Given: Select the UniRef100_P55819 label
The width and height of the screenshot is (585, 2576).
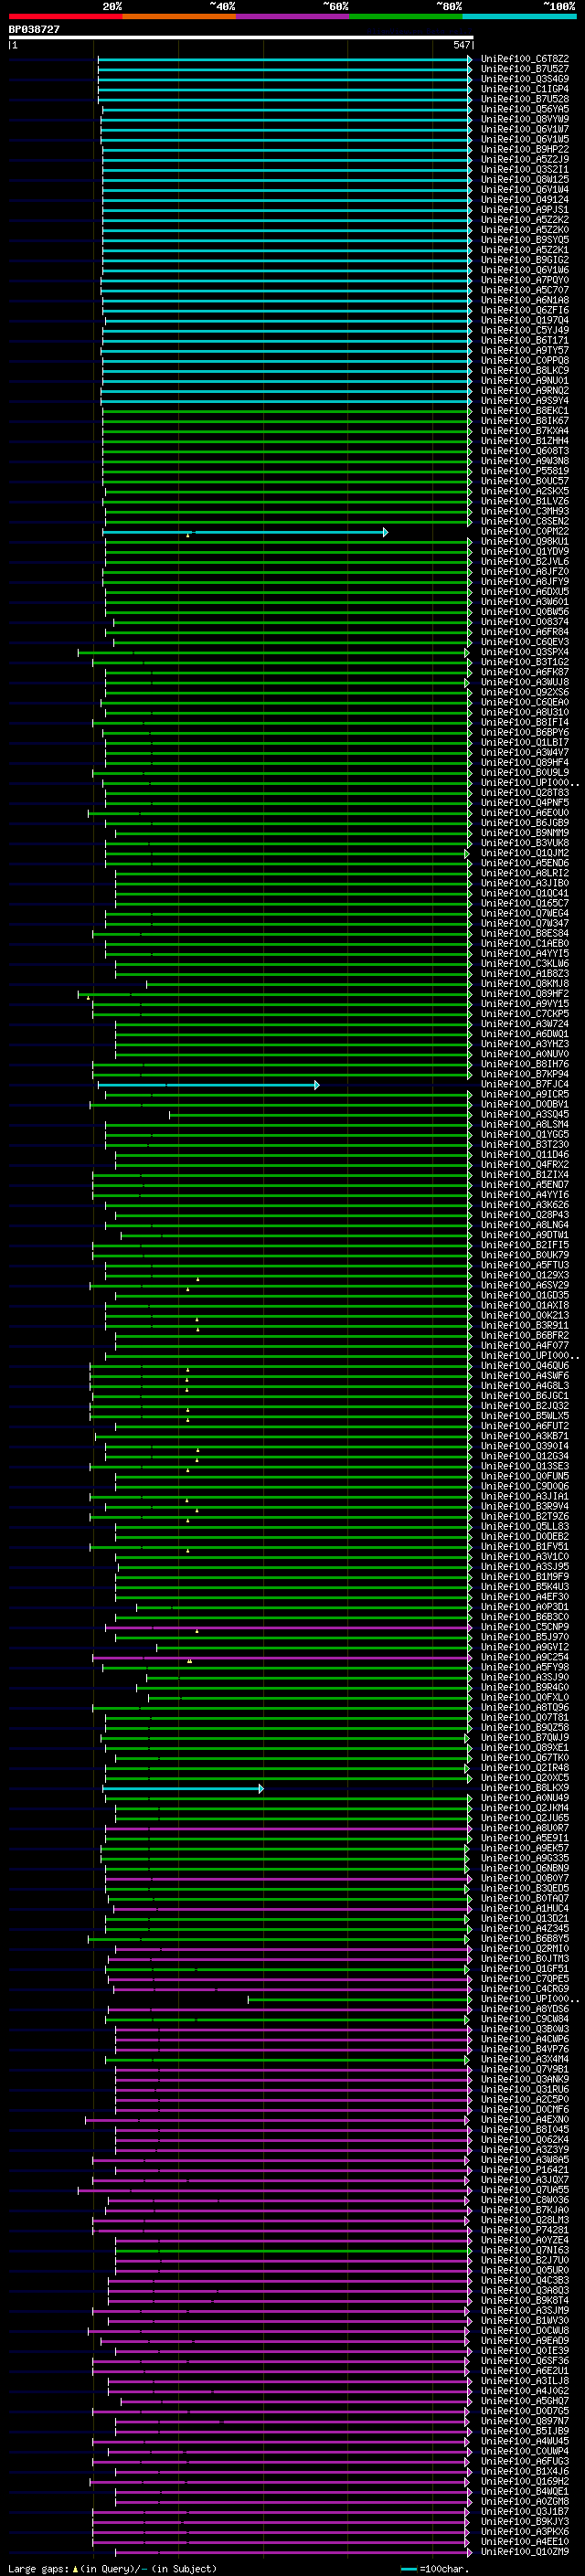Looking at the screenshot, I should click(524, 471).
